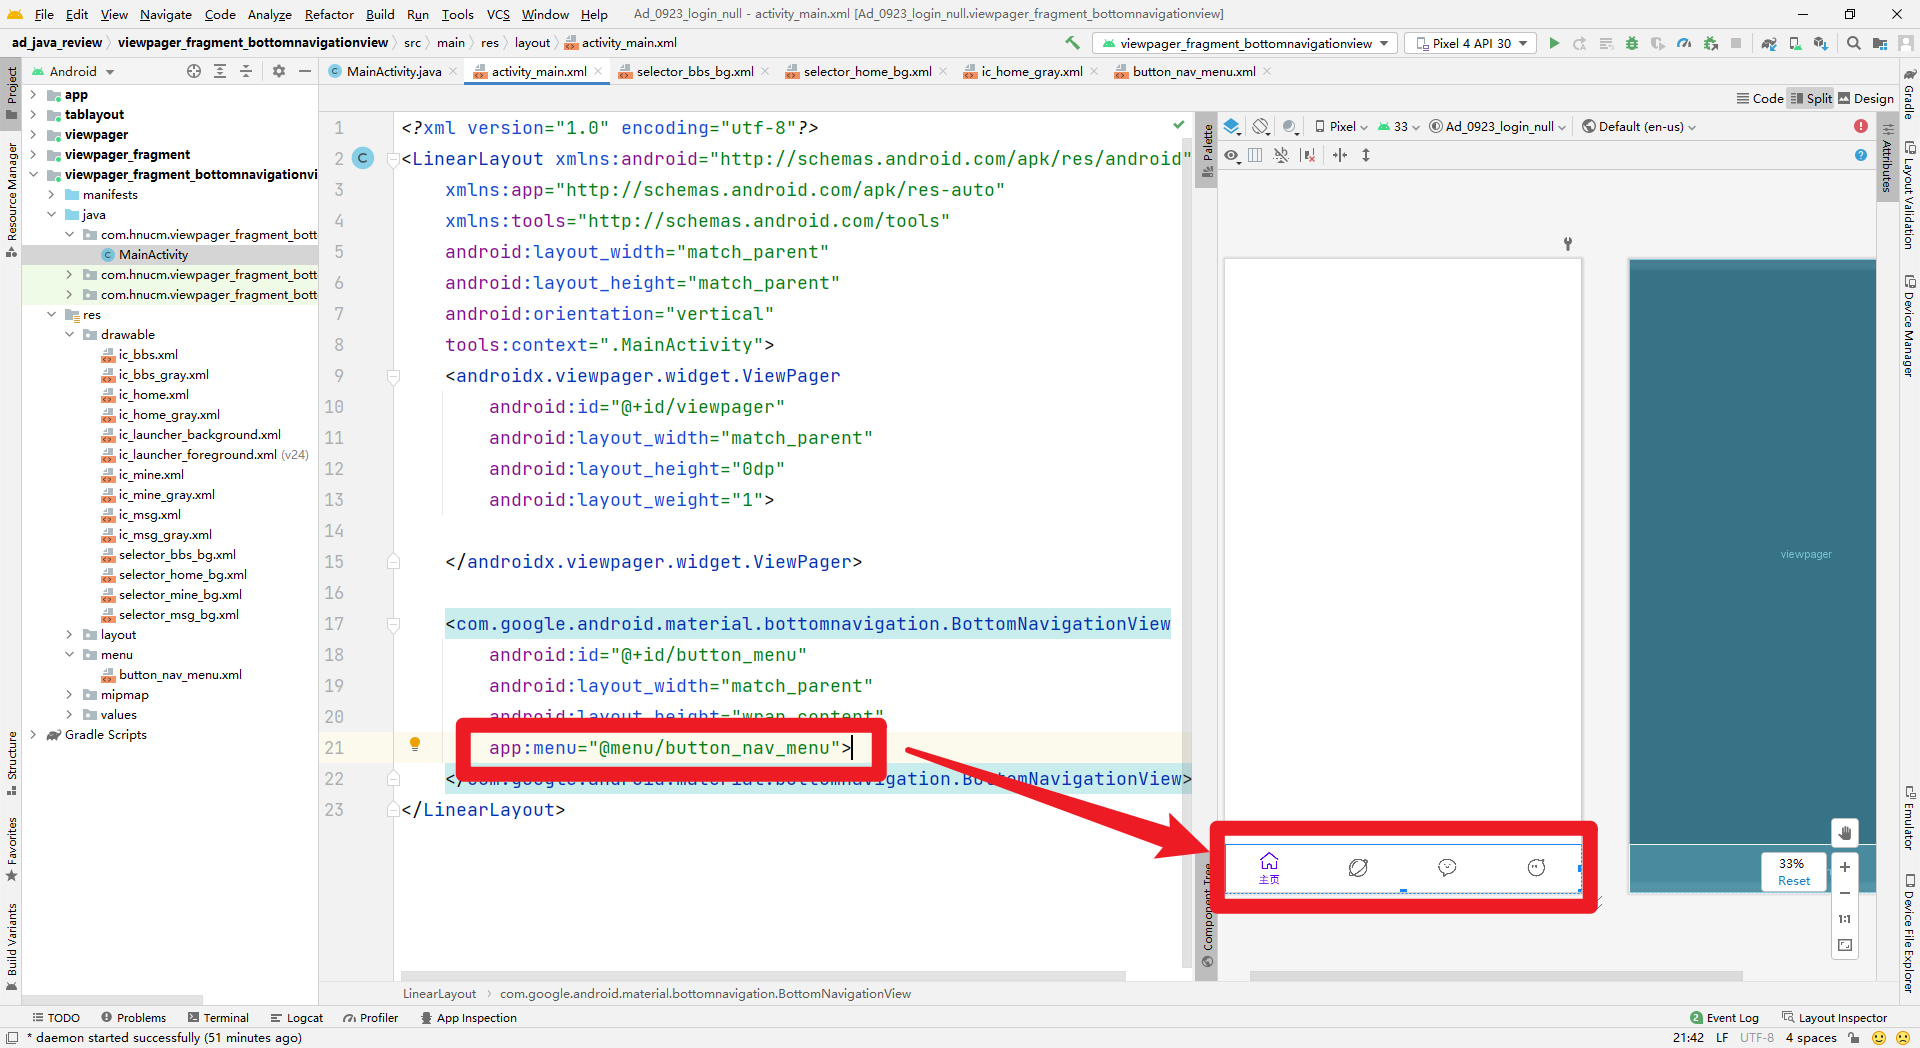The image size is (1920, 1048).
Task: Open the Android project view dropdown
Action: (74, 71)
